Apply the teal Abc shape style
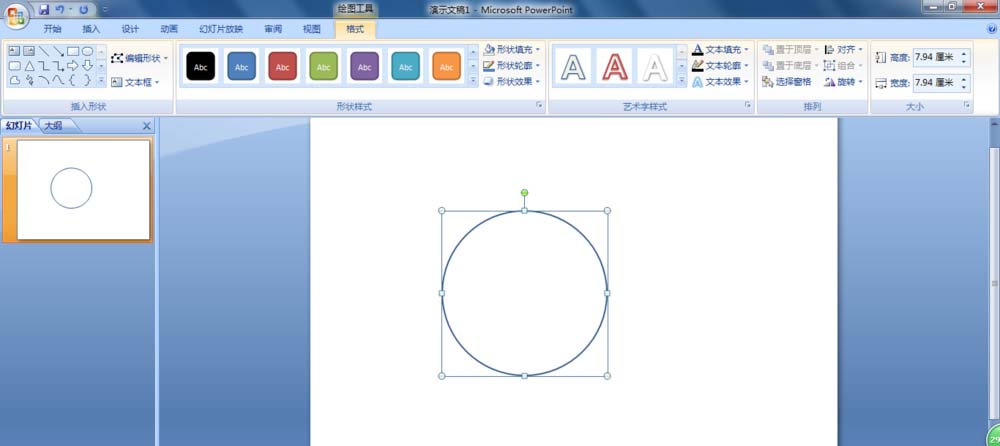1000x446 pixels. click(x=406, y=66)
